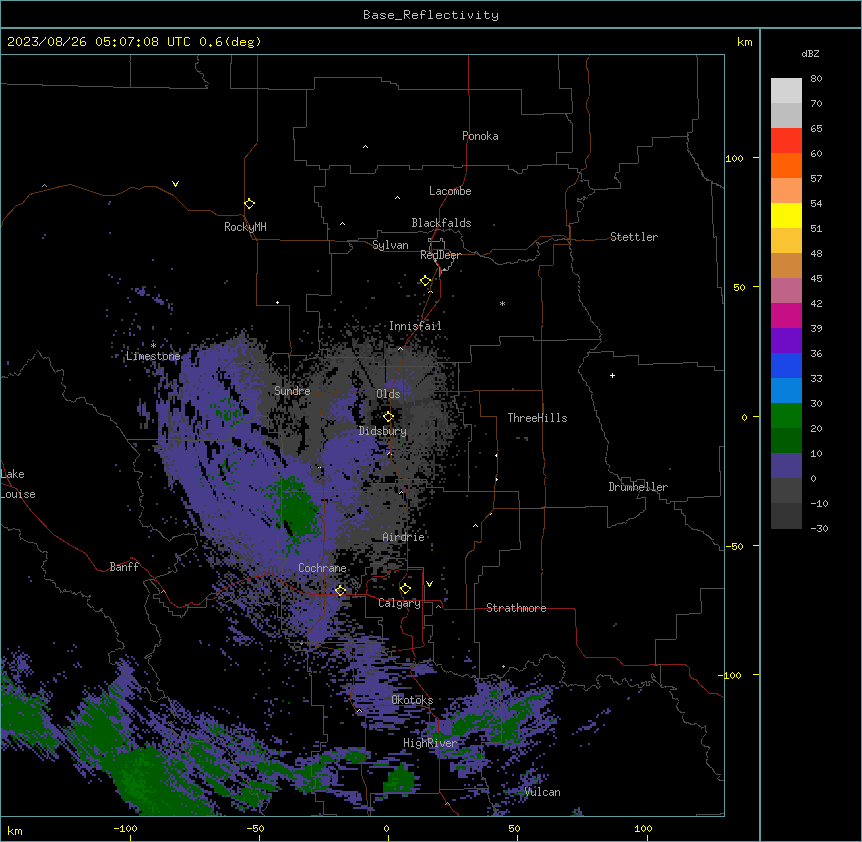Click the Airdrie city label
Viewport: 862px width, 842px height.
[x=404, y=537]
